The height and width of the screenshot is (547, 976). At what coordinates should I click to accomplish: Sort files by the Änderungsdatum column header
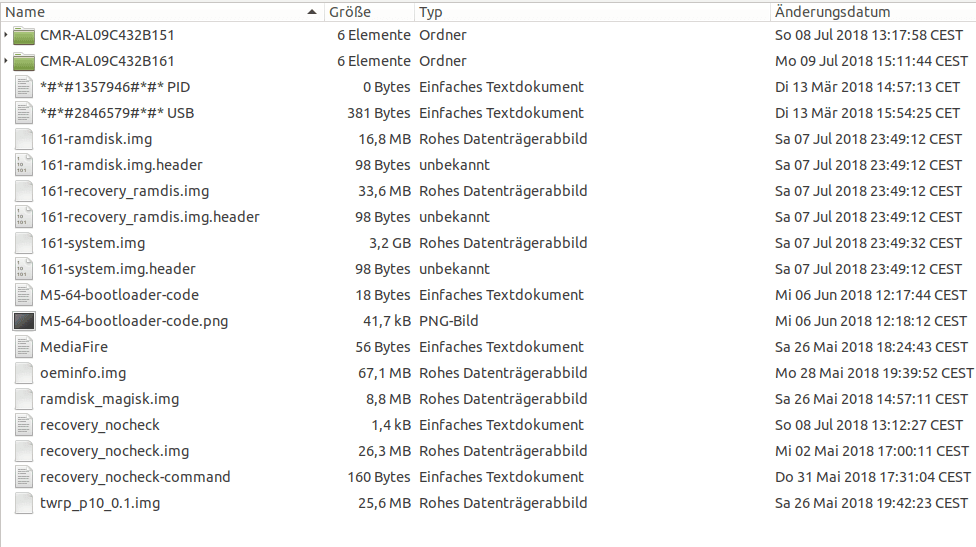pos(873,12)
